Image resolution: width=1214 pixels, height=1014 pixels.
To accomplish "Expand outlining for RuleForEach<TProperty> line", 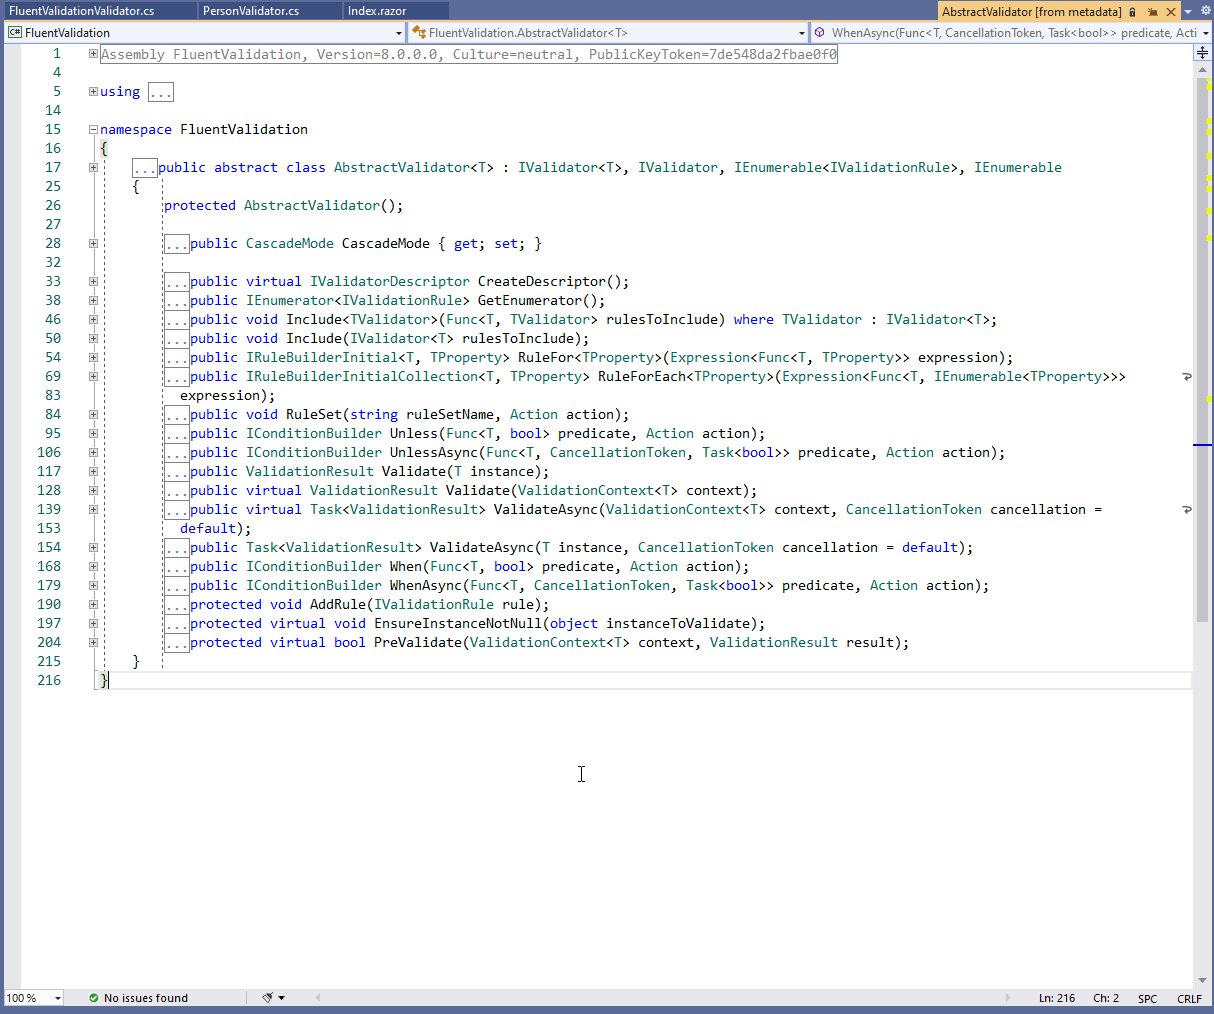I will tap(93, 377).
